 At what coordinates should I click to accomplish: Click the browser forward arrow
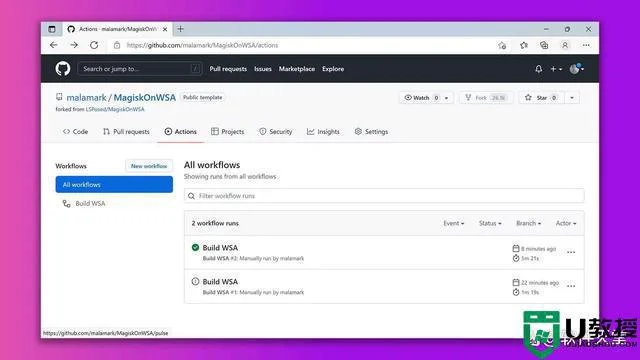(74, 45)
